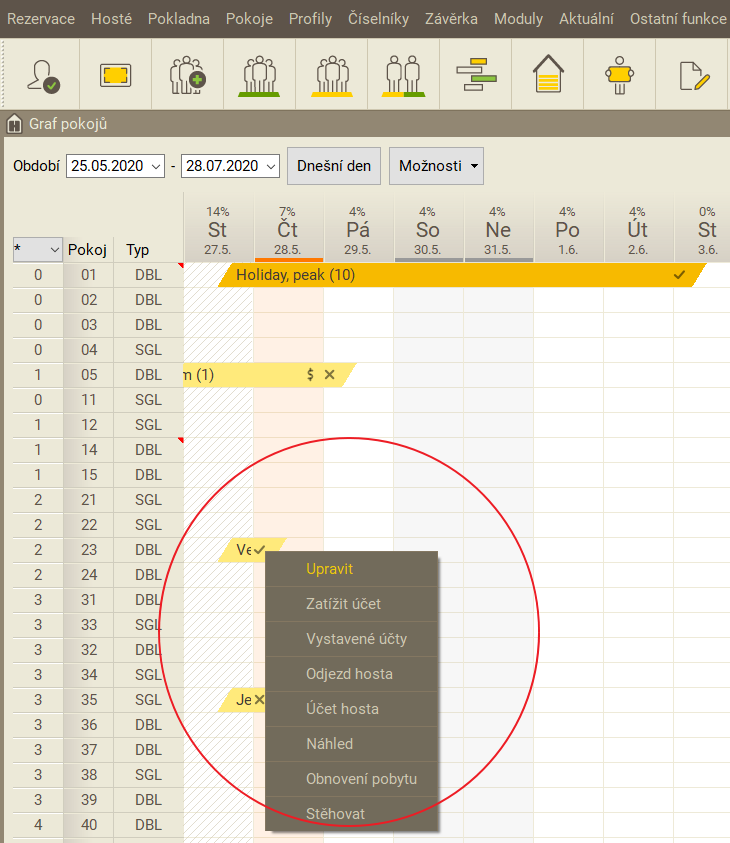Click the house icon in the toolbar
Image resolution: width=730 pixels, height=843 pixels.
(x=548, y=75)
